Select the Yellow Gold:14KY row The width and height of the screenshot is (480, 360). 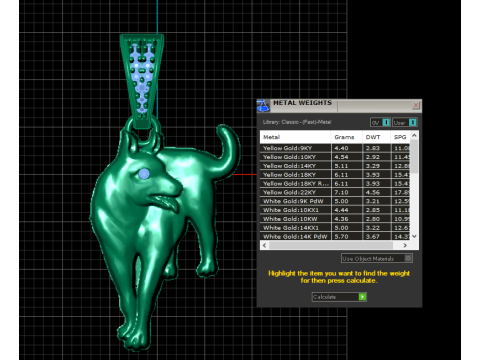335,166
